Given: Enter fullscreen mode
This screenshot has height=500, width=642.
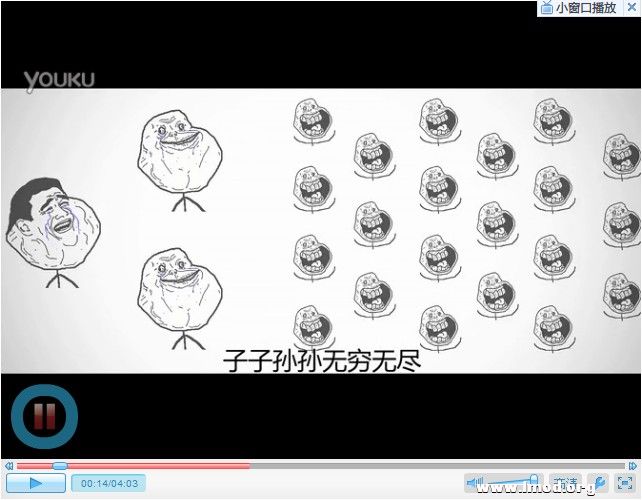Looking at the screenshot, I should coord(625,483).
